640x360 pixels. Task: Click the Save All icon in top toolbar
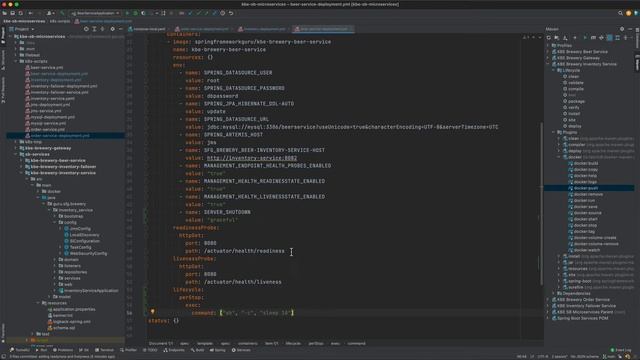coord(12,13)
